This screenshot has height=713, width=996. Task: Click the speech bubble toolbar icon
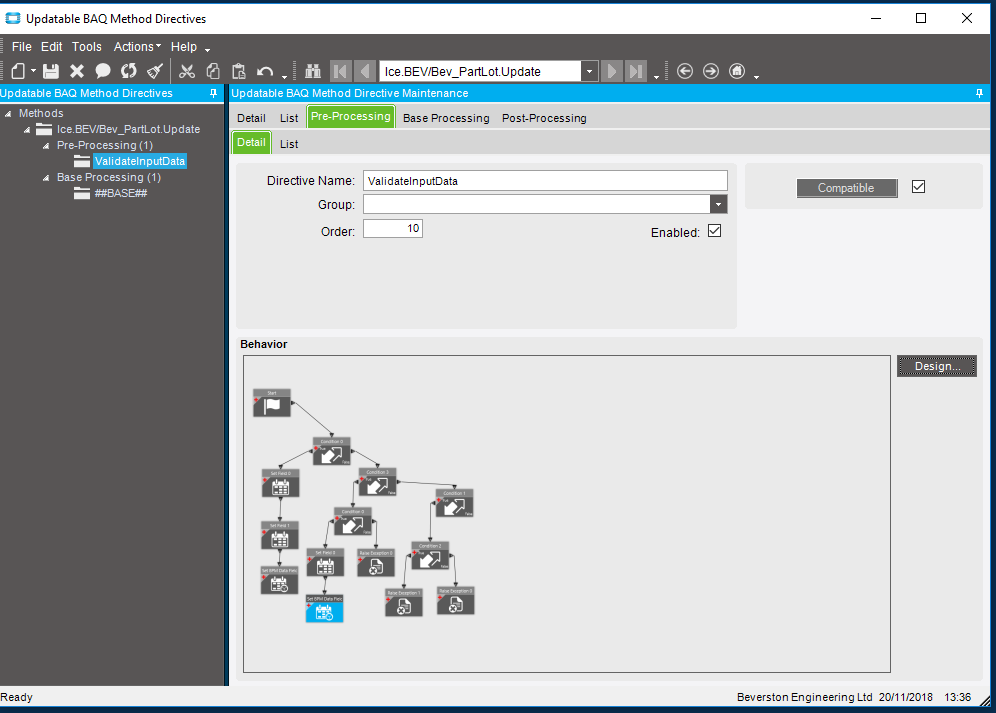(103, 71)
